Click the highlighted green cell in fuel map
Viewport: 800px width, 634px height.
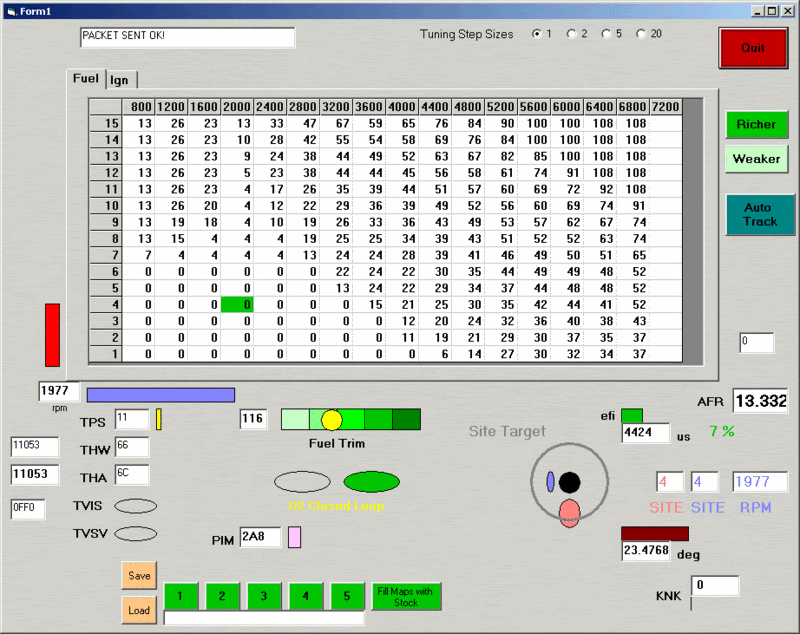pyautogui.click(x=237, y=305)
